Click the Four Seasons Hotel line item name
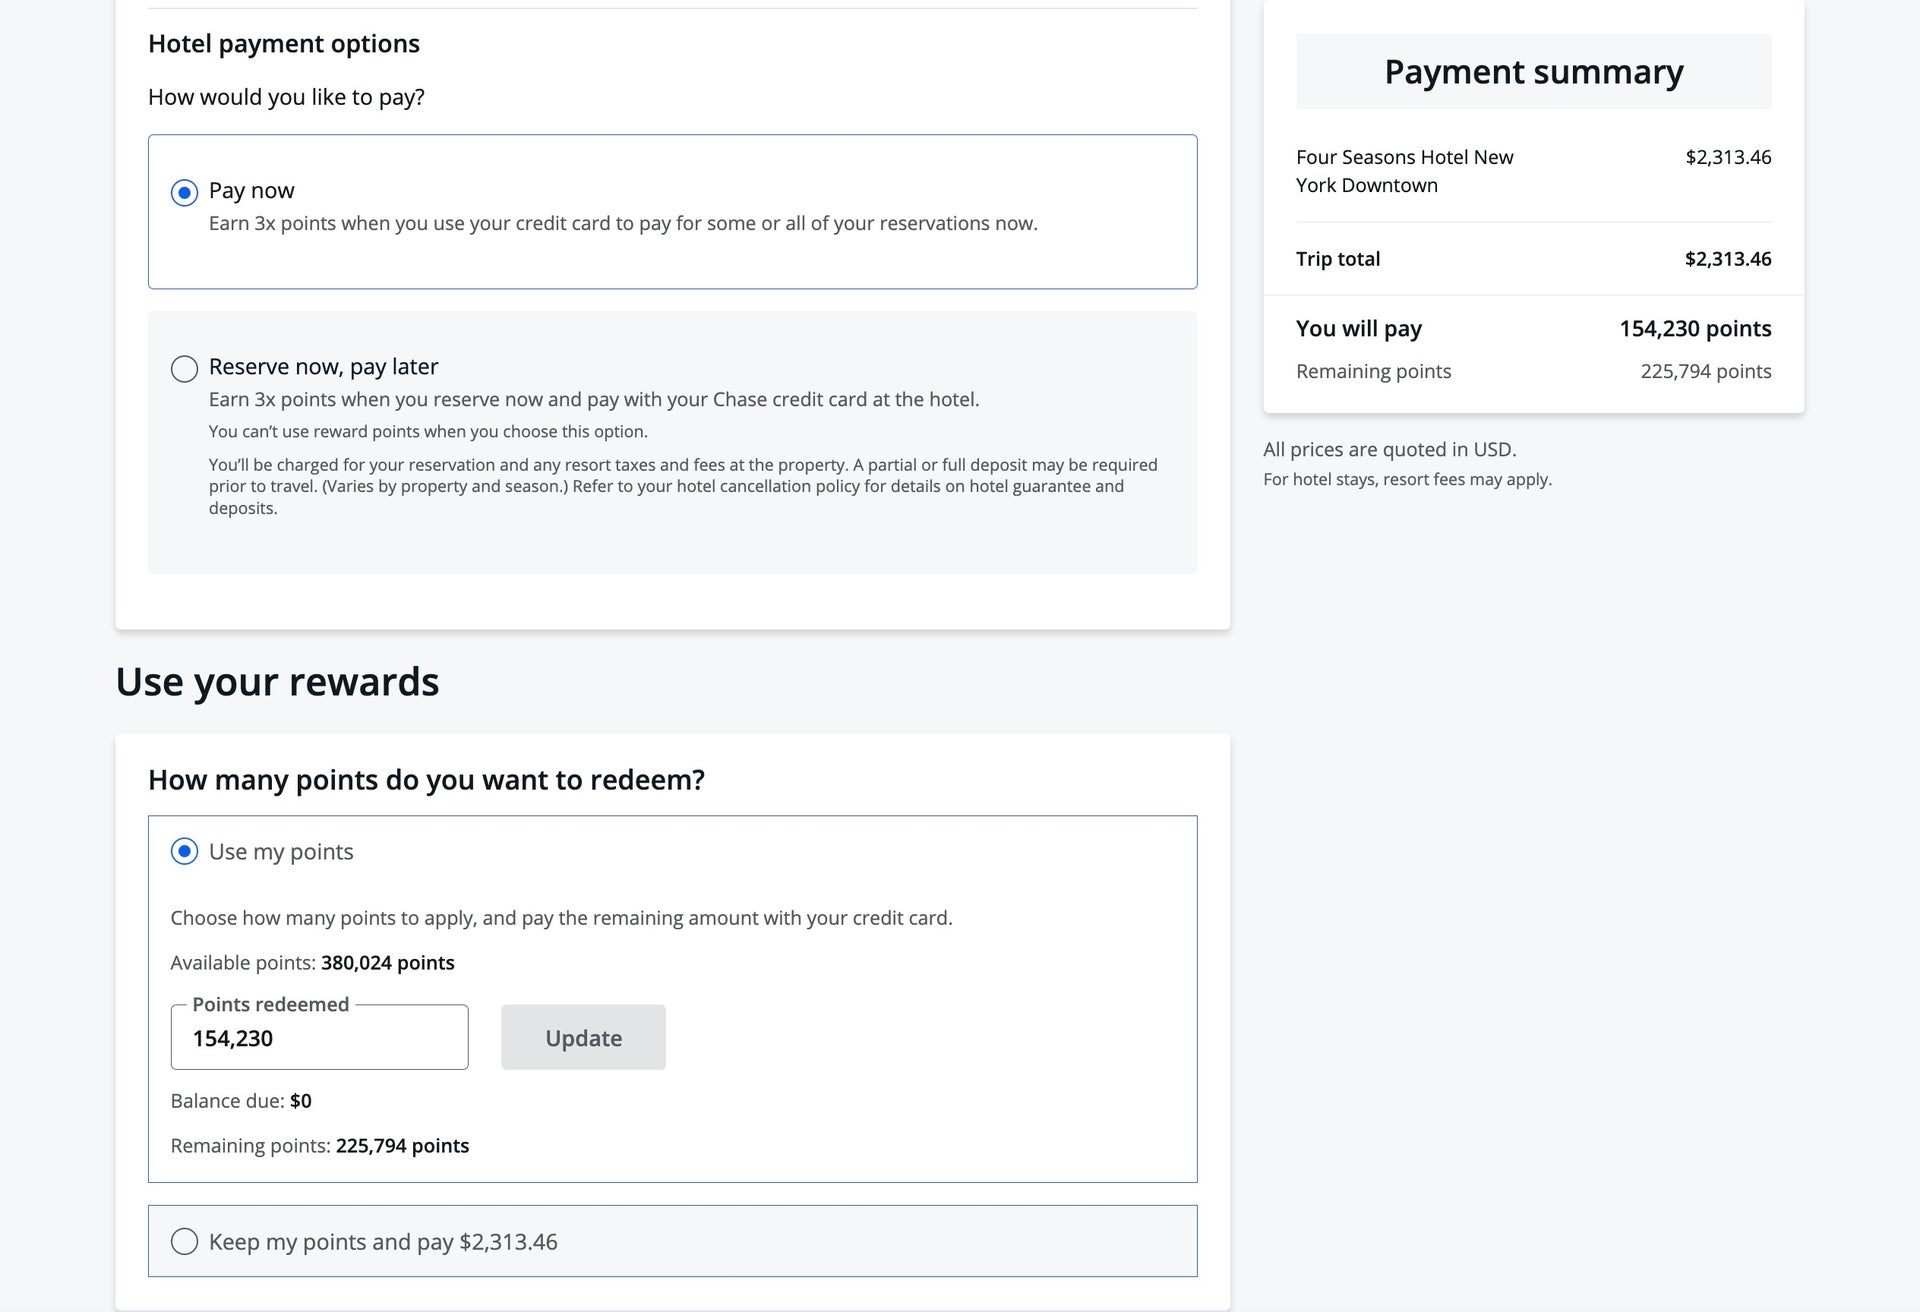 (1404, 171)
